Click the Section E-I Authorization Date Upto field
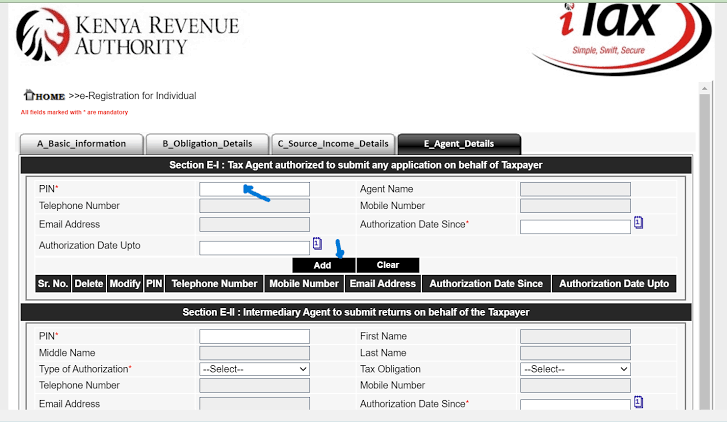727x422 pixels. point(255,248)
